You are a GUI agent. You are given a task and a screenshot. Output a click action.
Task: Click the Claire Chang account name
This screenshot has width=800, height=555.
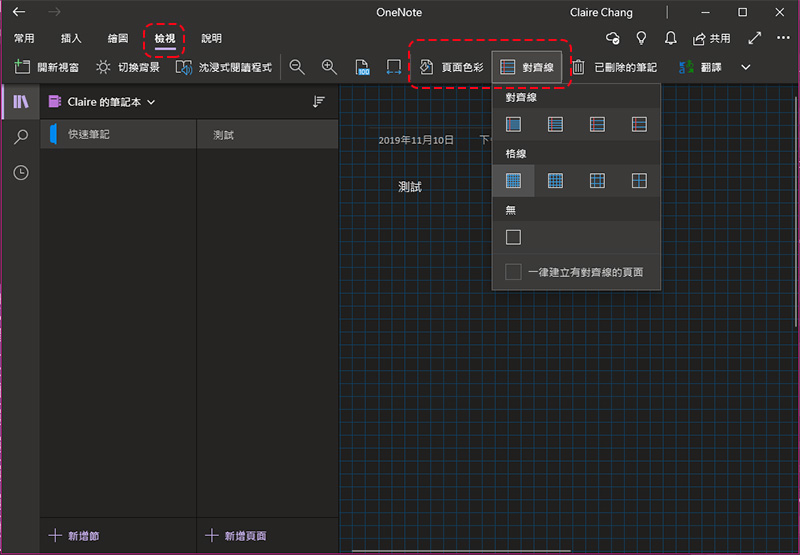[x=601, y=13]
